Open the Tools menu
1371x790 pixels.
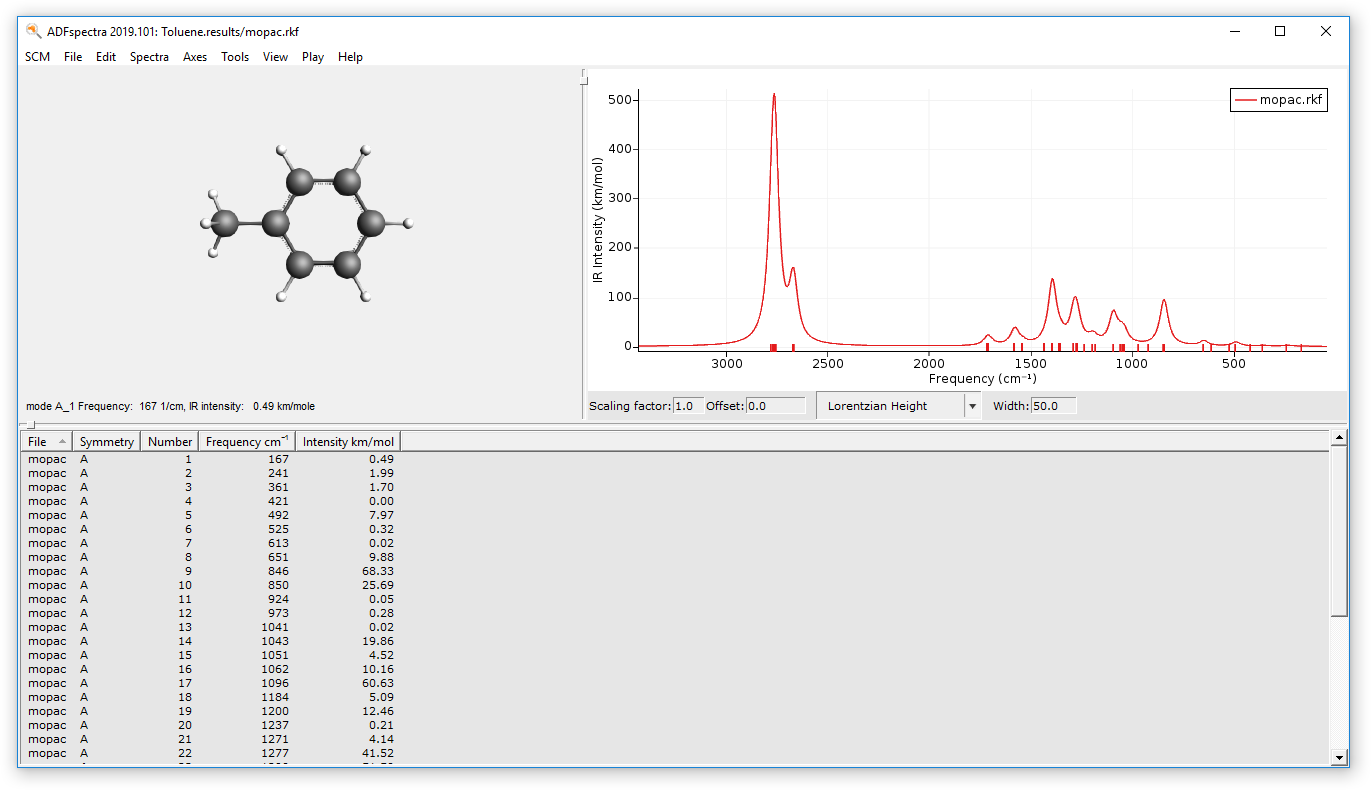[x=235, y=57]
